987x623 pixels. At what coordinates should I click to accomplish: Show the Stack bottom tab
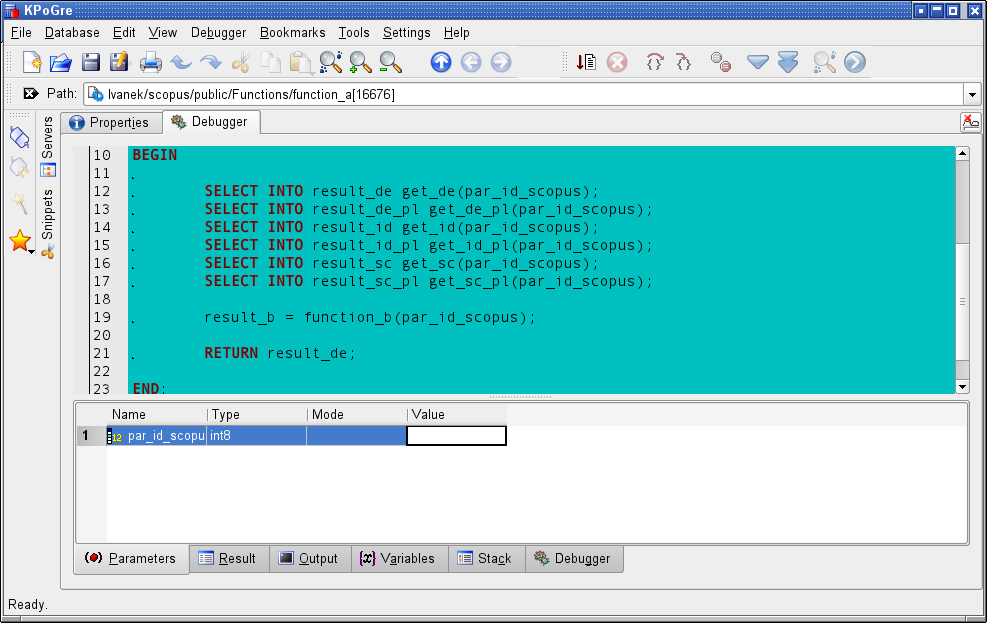485,558
